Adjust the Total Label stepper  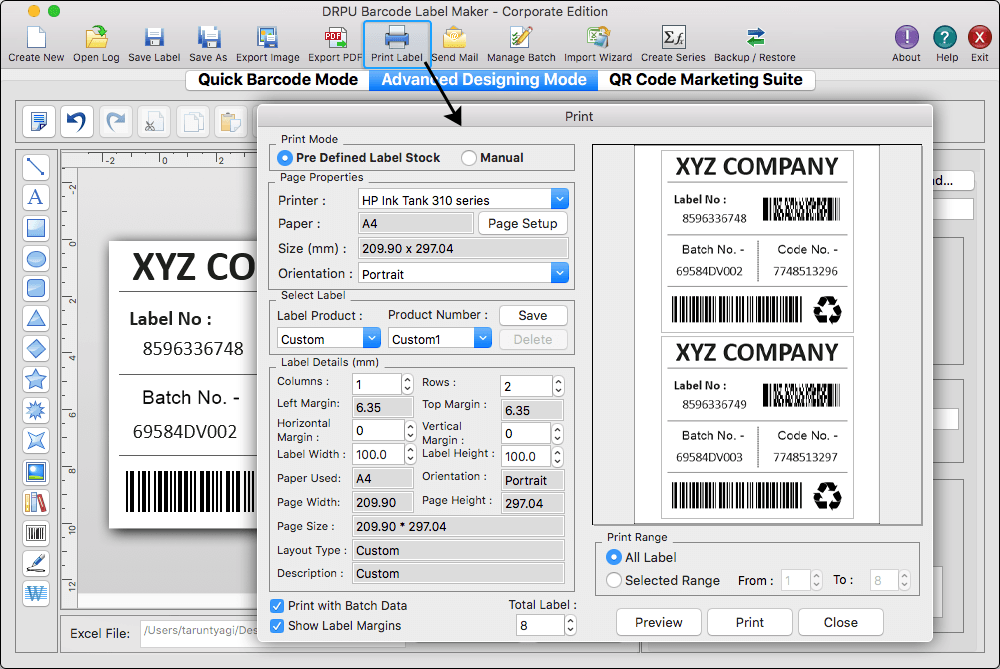pyautogui.click(x=570, y=625)
